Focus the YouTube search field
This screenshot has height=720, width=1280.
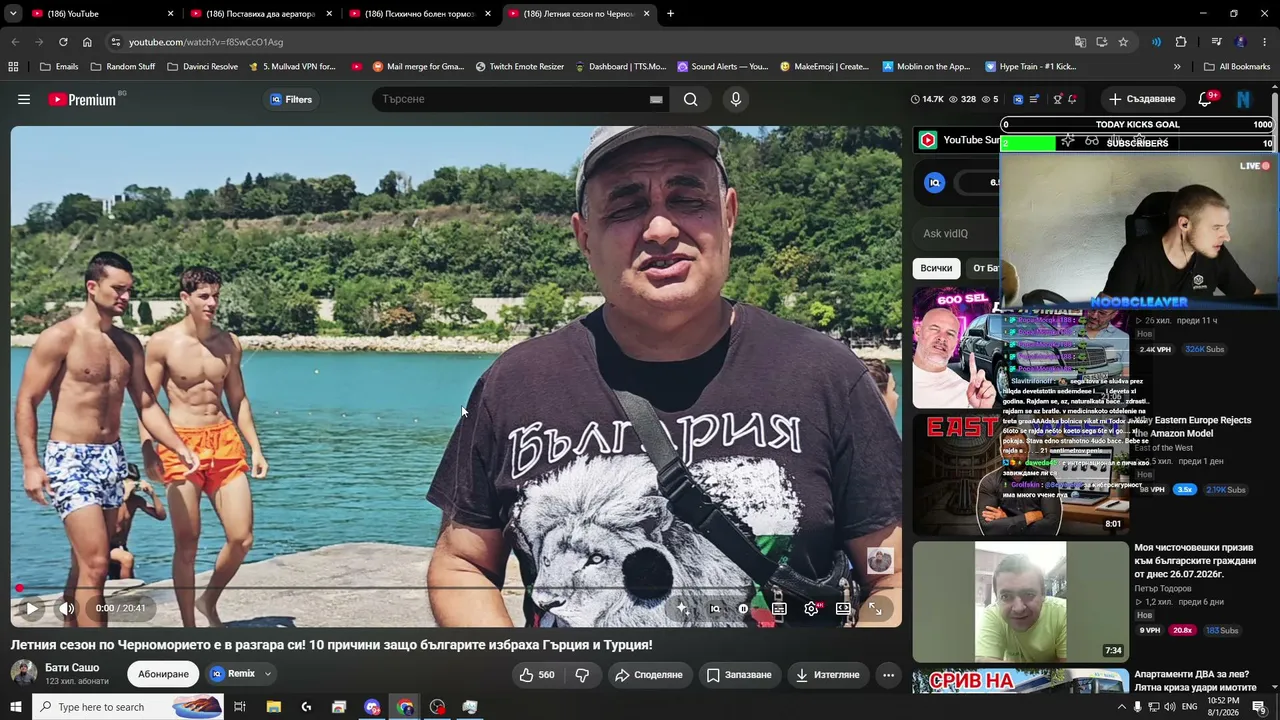[512, 99]
